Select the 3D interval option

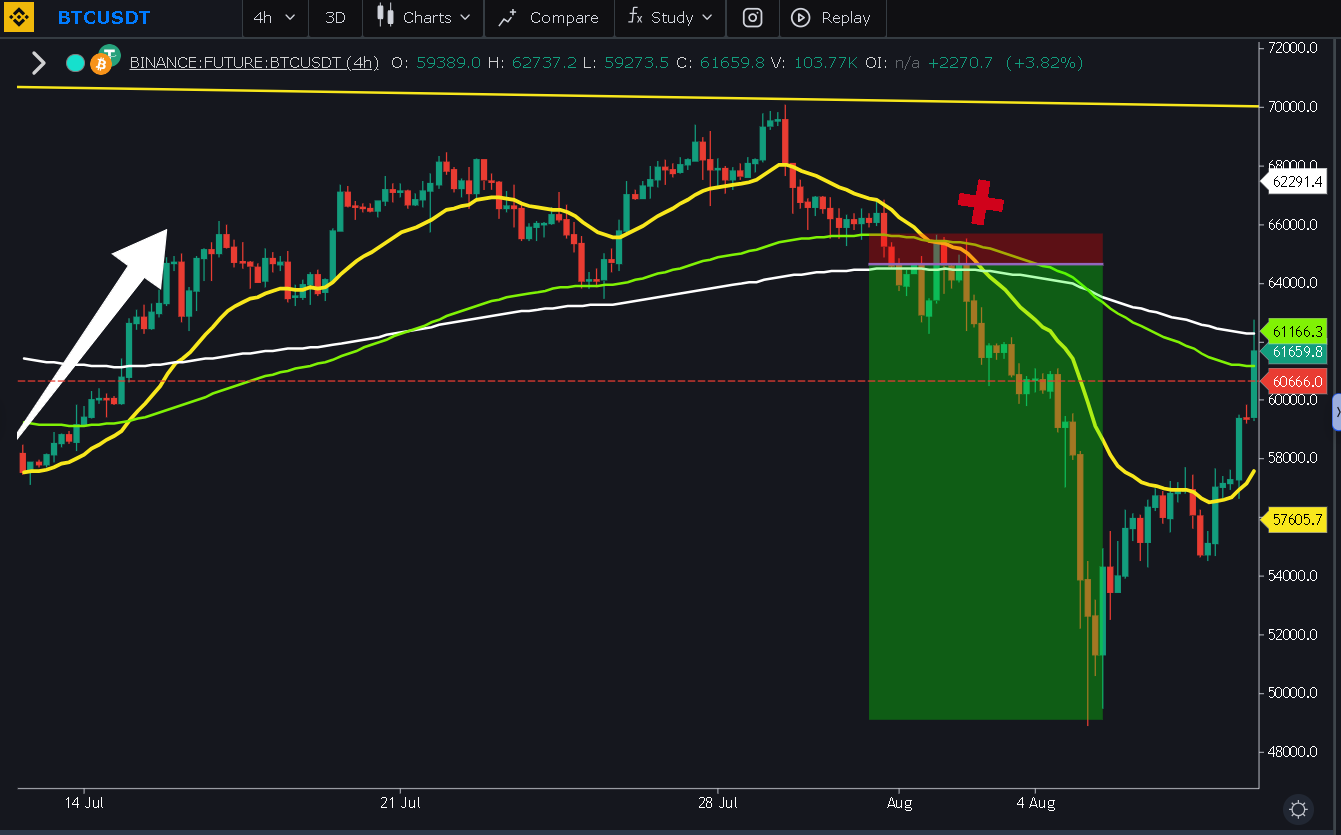click(335, 17)
